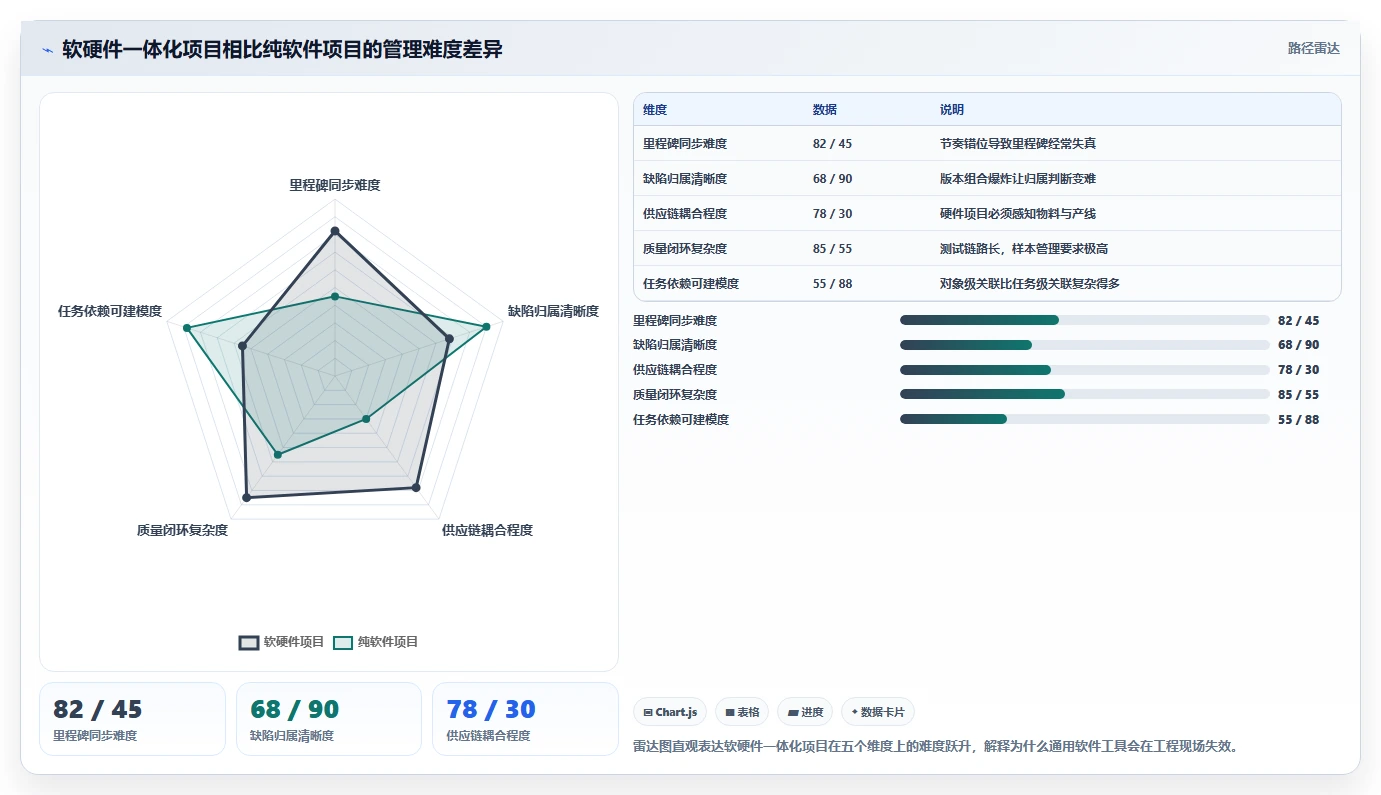Click the 维度 column header
Viewport: 1381px width, 795px height.
click(655, 110)
